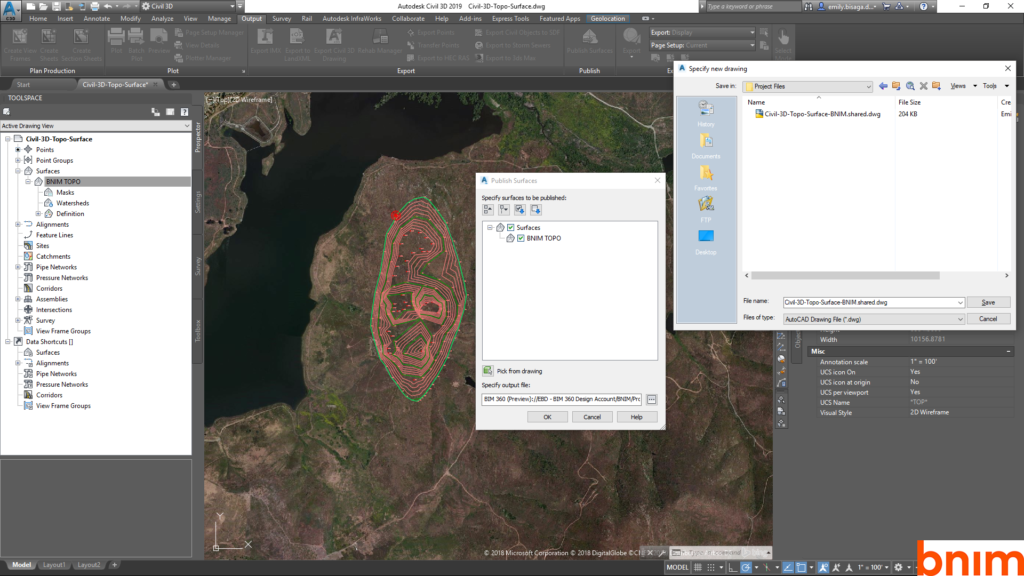Click the Toolspace help question icon
1024x576 pixels.
point(185,112)
